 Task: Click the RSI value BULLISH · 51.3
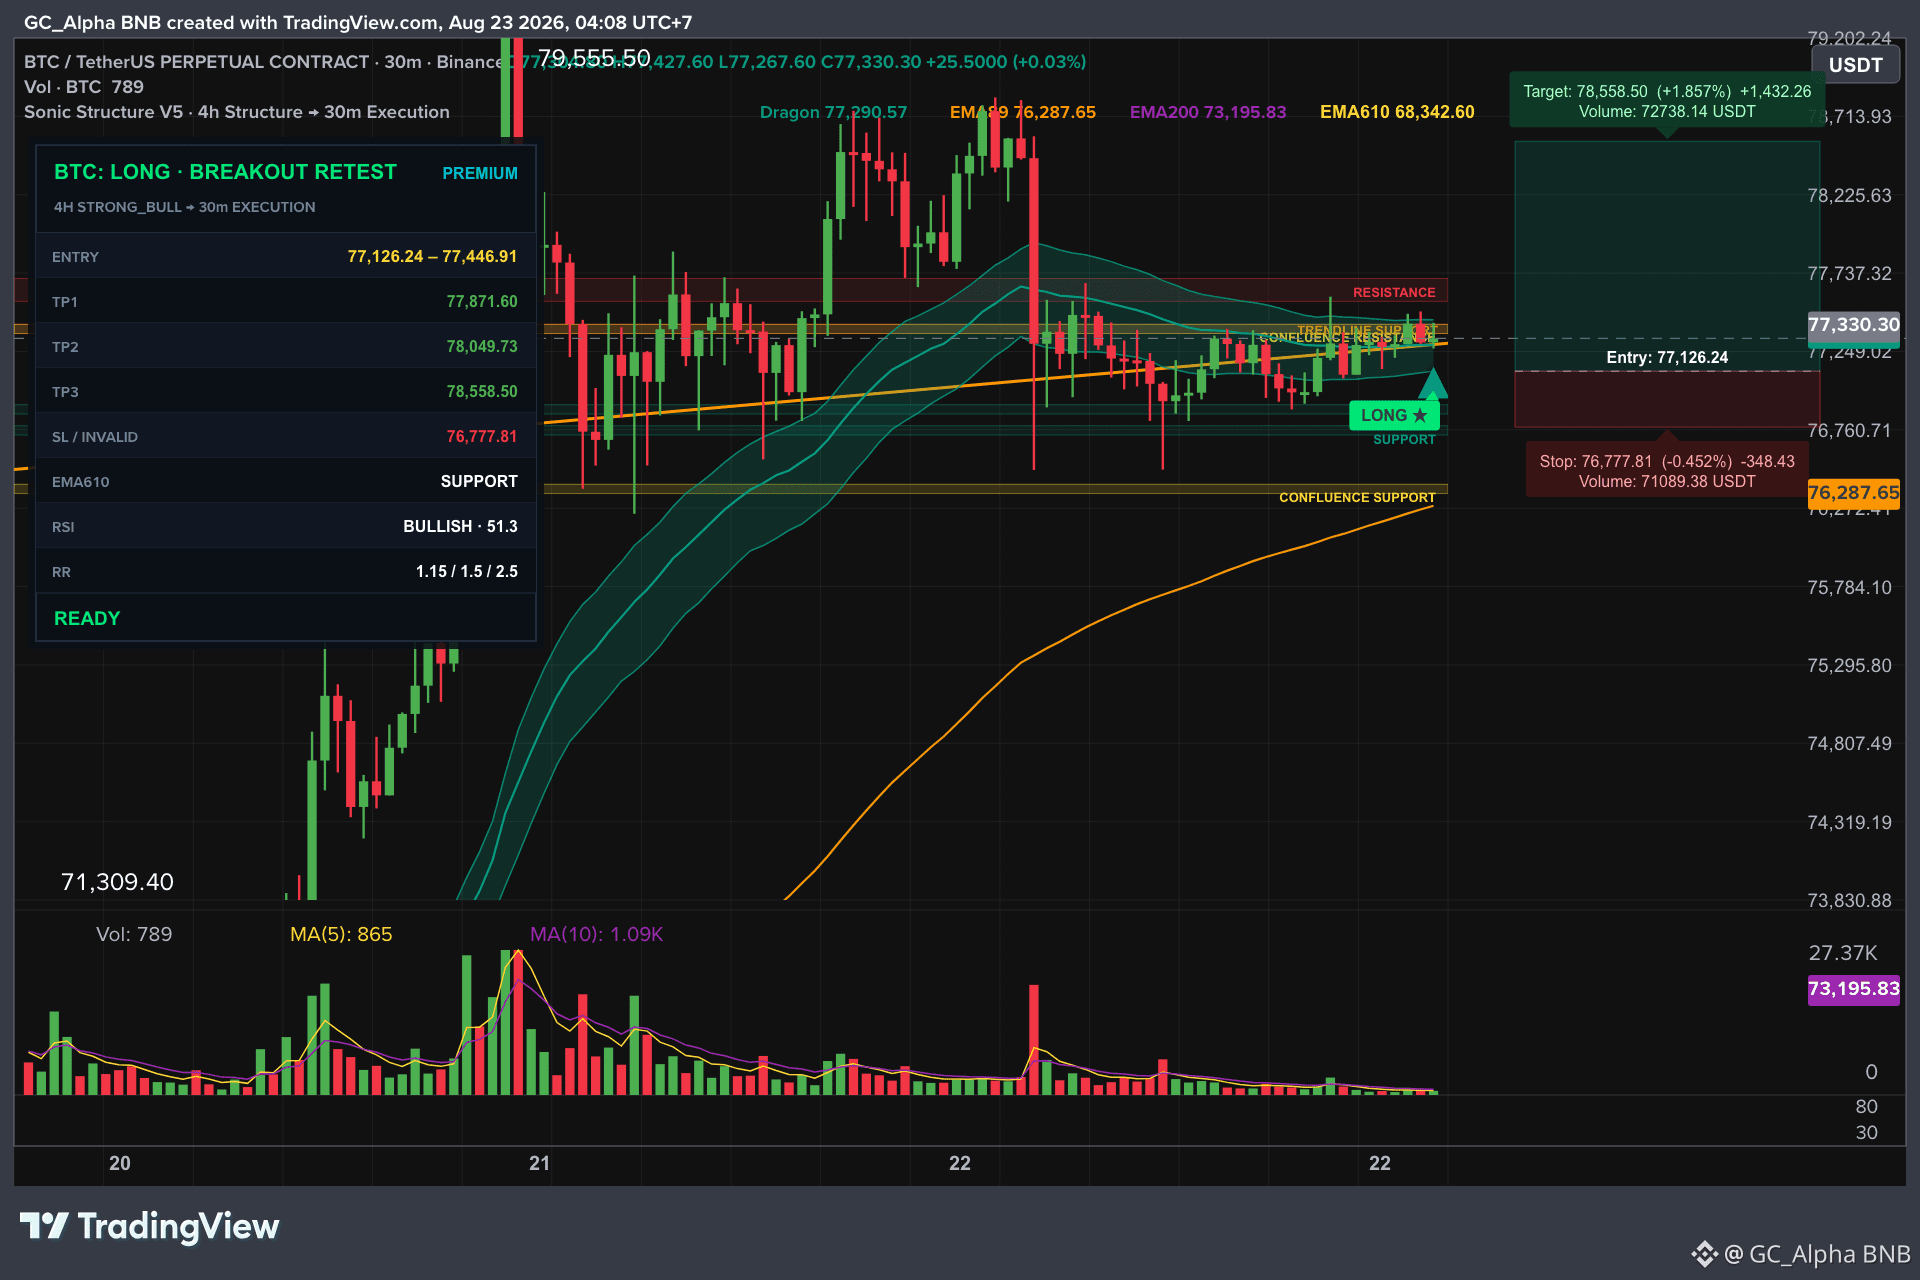[460, 527]
